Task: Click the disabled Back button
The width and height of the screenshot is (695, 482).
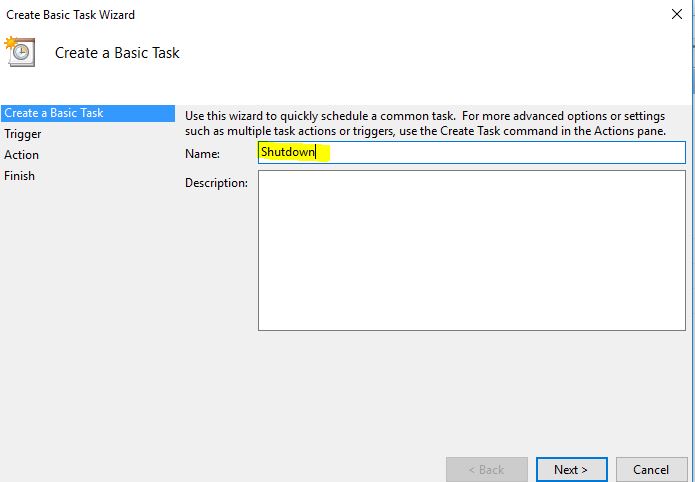Action: point(487,470)
